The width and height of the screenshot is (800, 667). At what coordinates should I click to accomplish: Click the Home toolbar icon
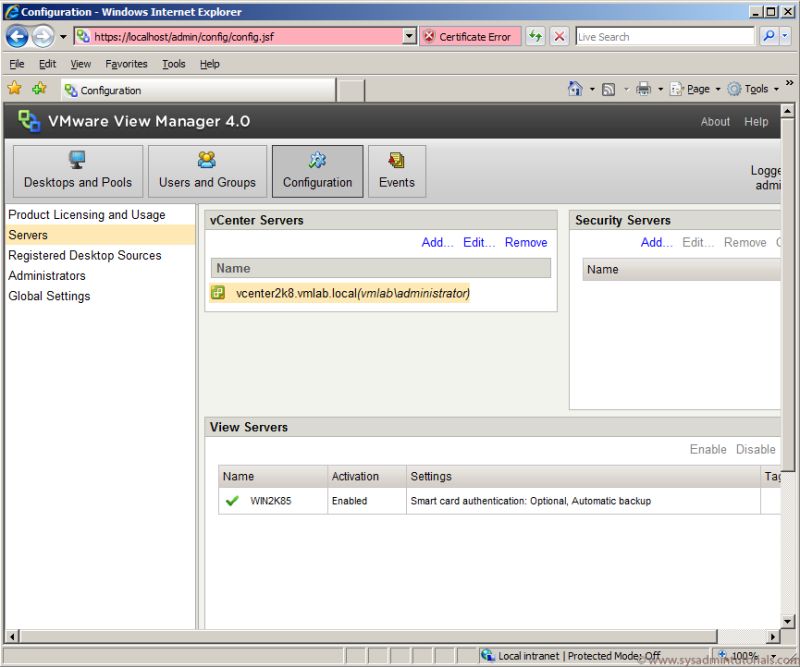coord(577,88)
